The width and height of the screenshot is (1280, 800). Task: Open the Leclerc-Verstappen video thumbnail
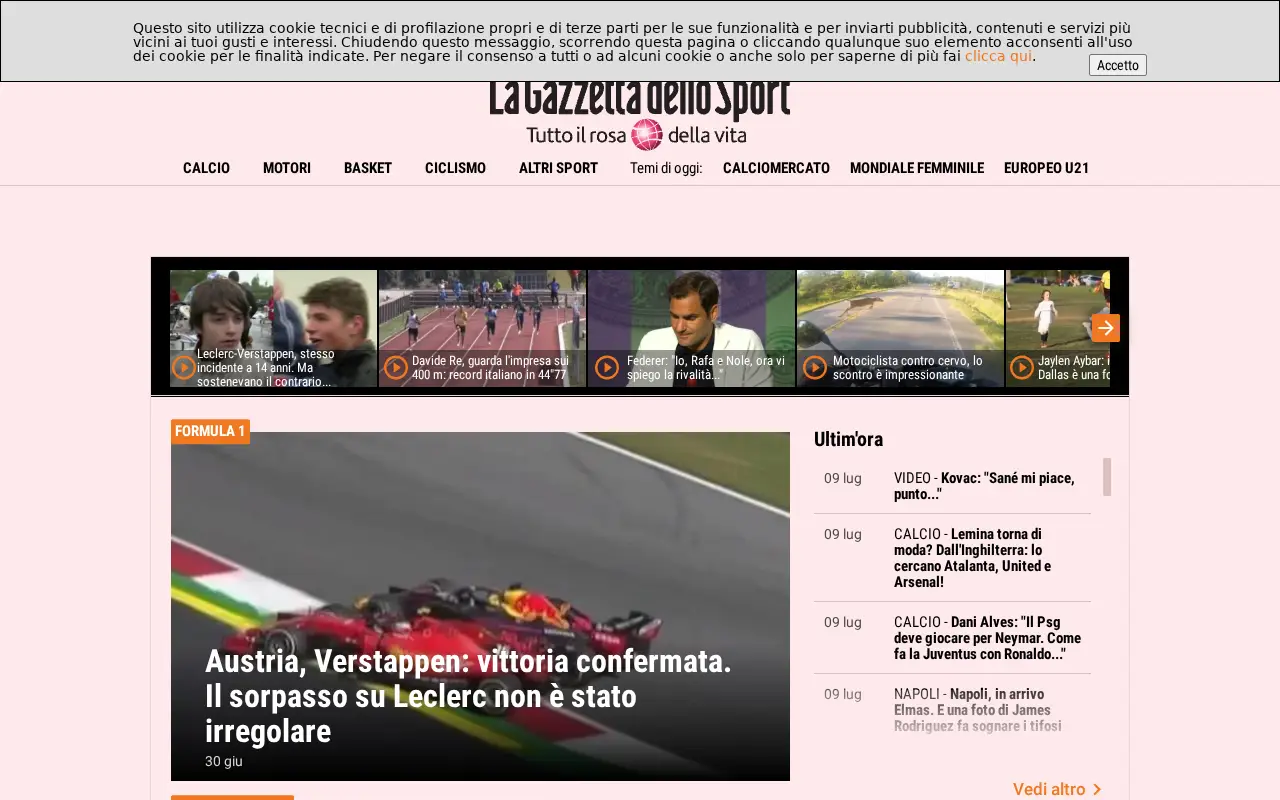273,328
